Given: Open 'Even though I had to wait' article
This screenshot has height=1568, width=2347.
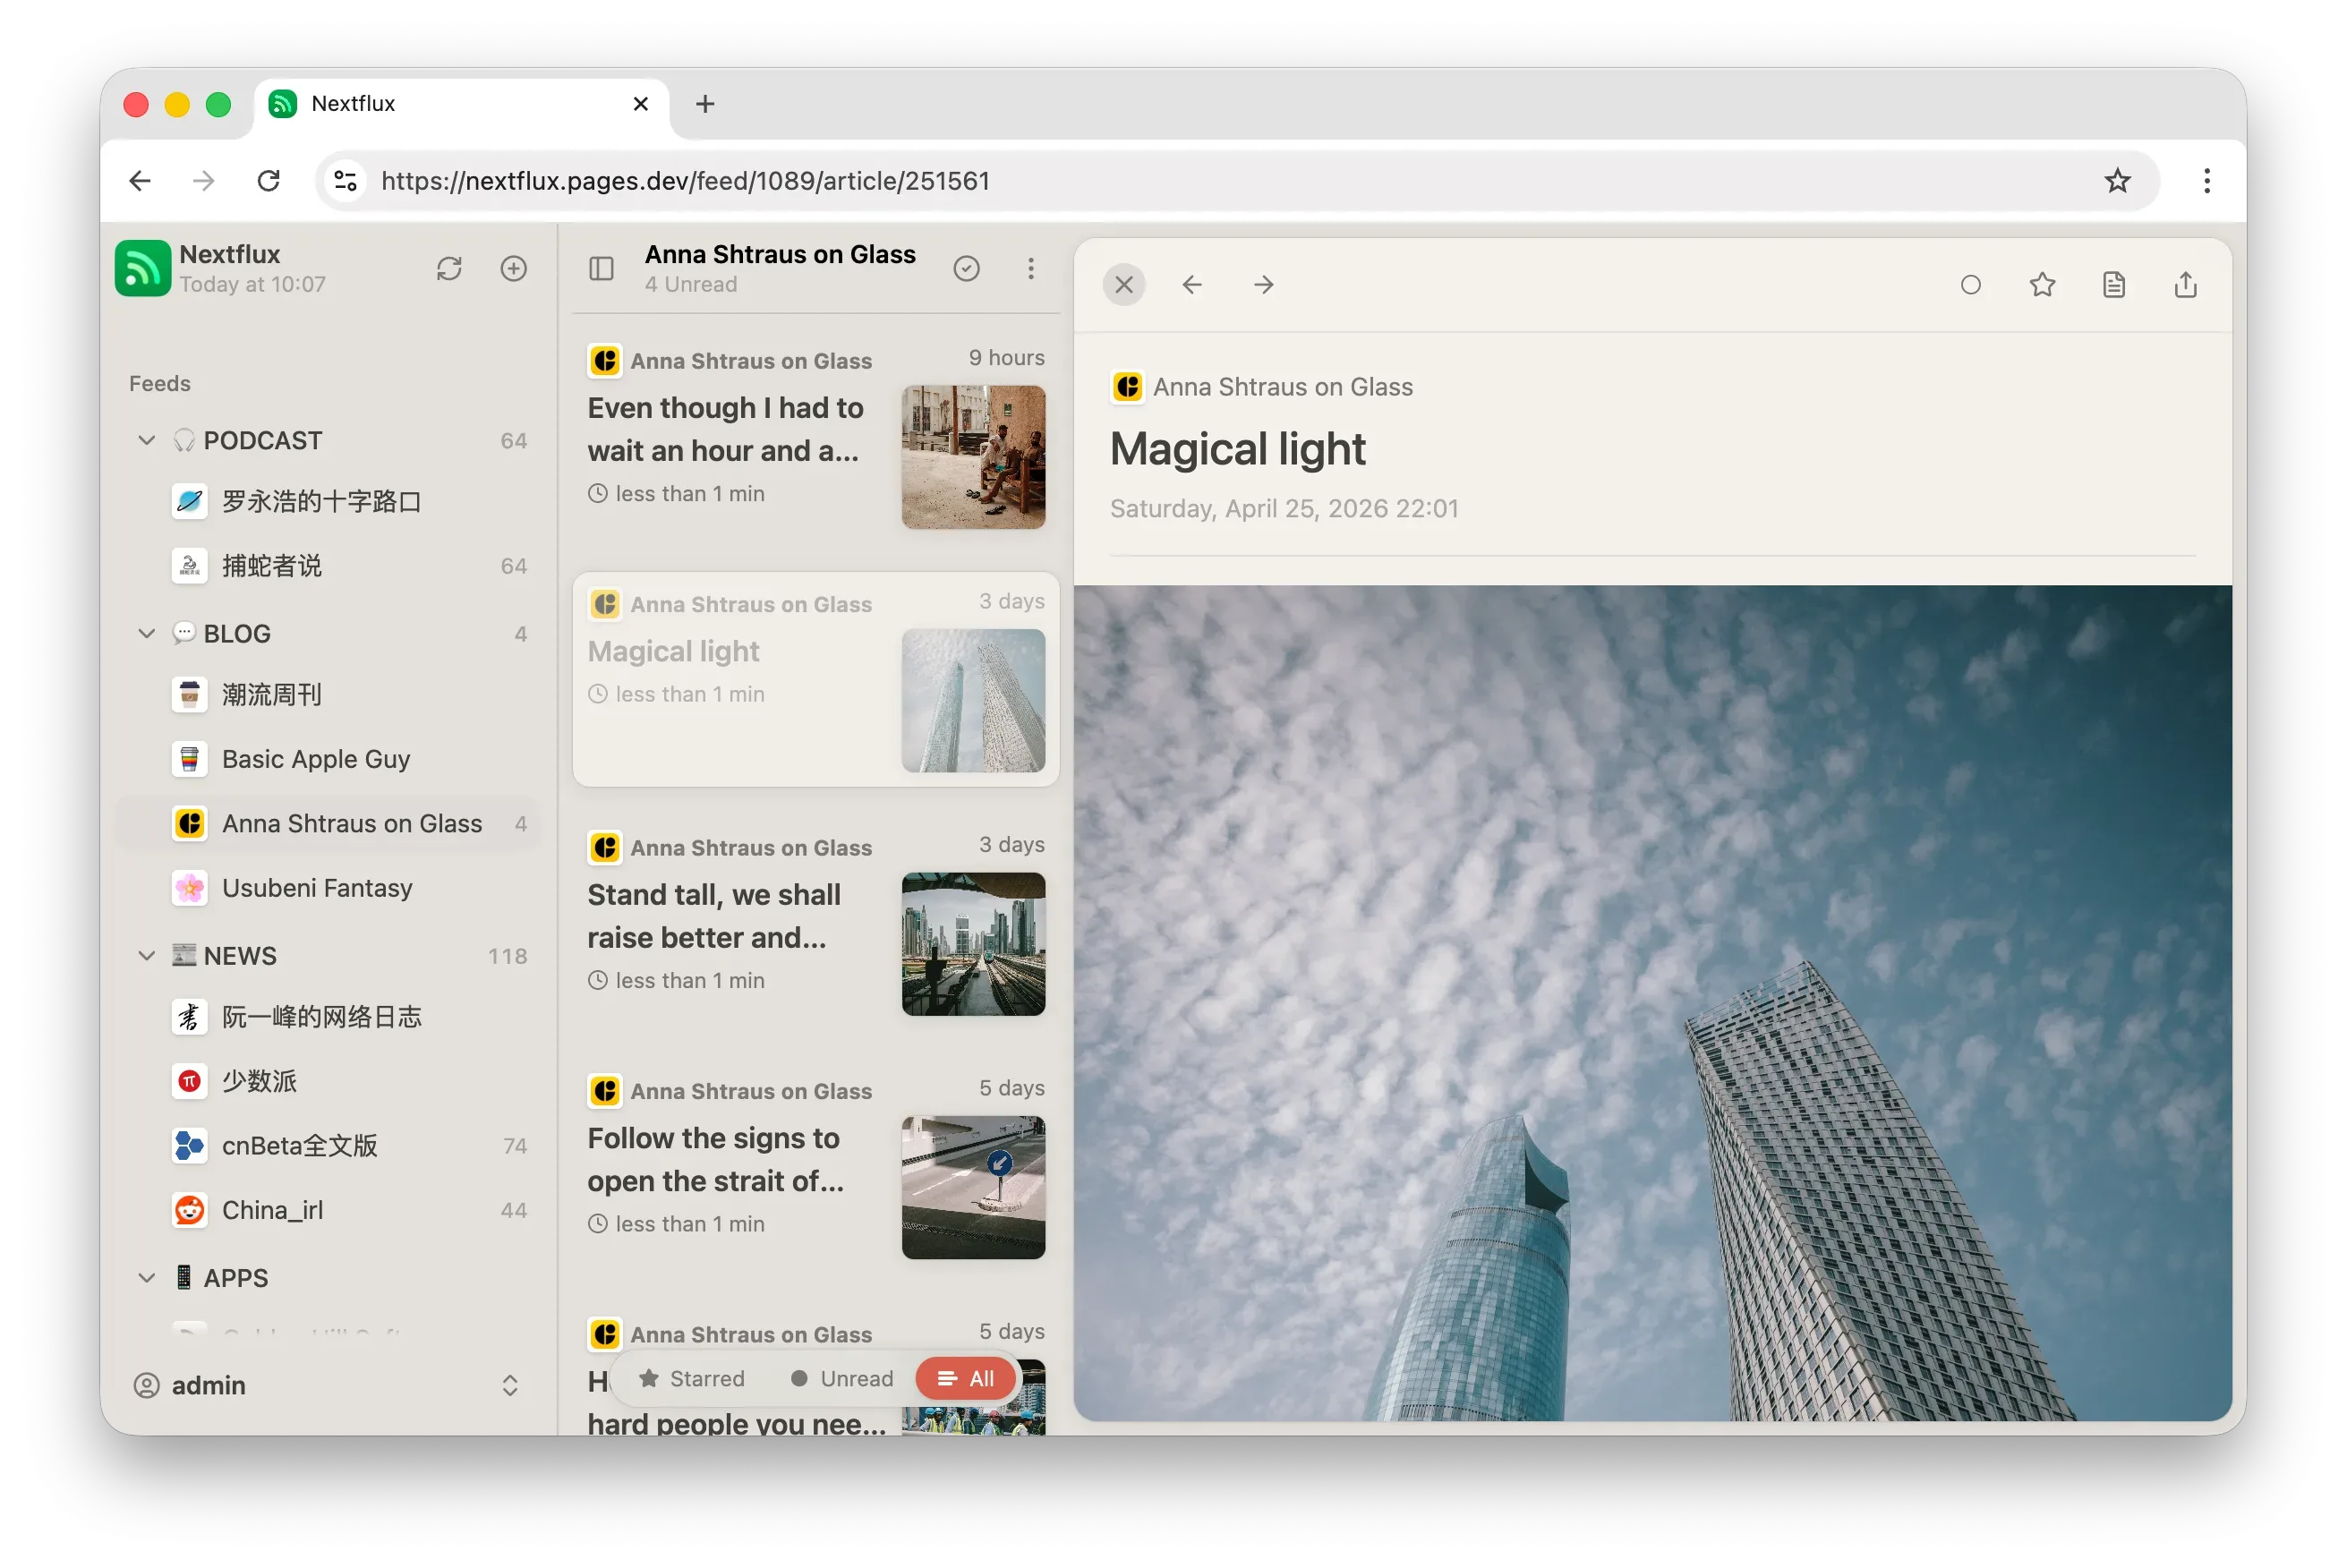Looking at the screenshot, I should point(816,436).
